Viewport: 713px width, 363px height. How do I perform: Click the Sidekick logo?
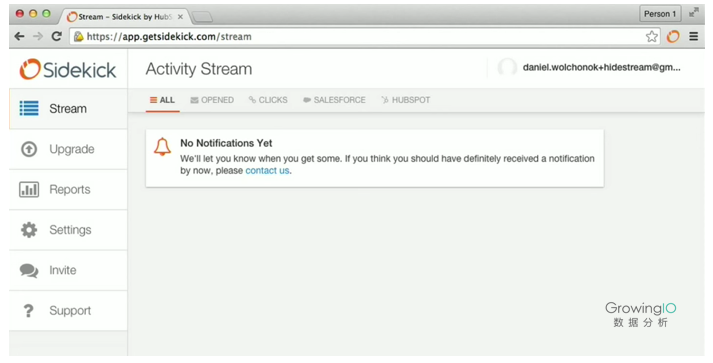coord(68,70)
